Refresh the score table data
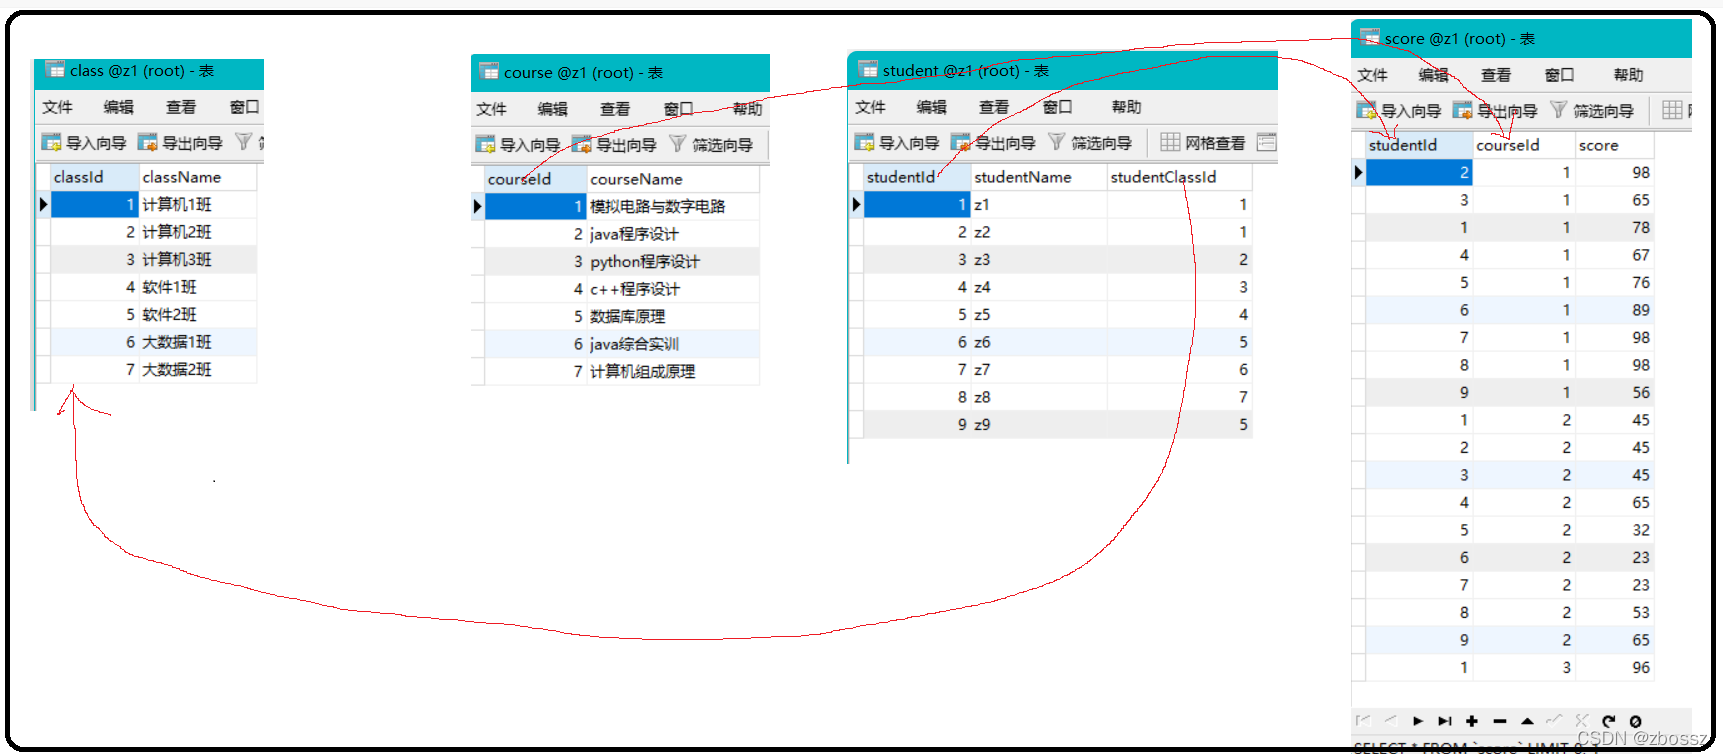 point(1608,721)
